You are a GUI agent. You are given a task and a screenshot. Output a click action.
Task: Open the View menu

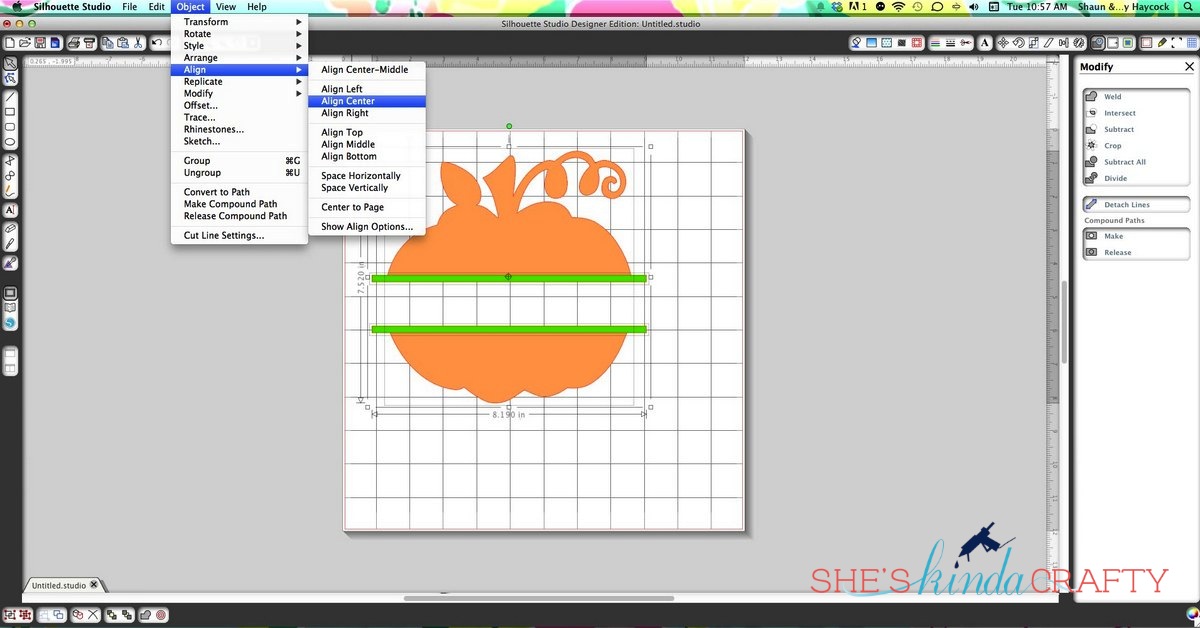click(x=226, y=7)
